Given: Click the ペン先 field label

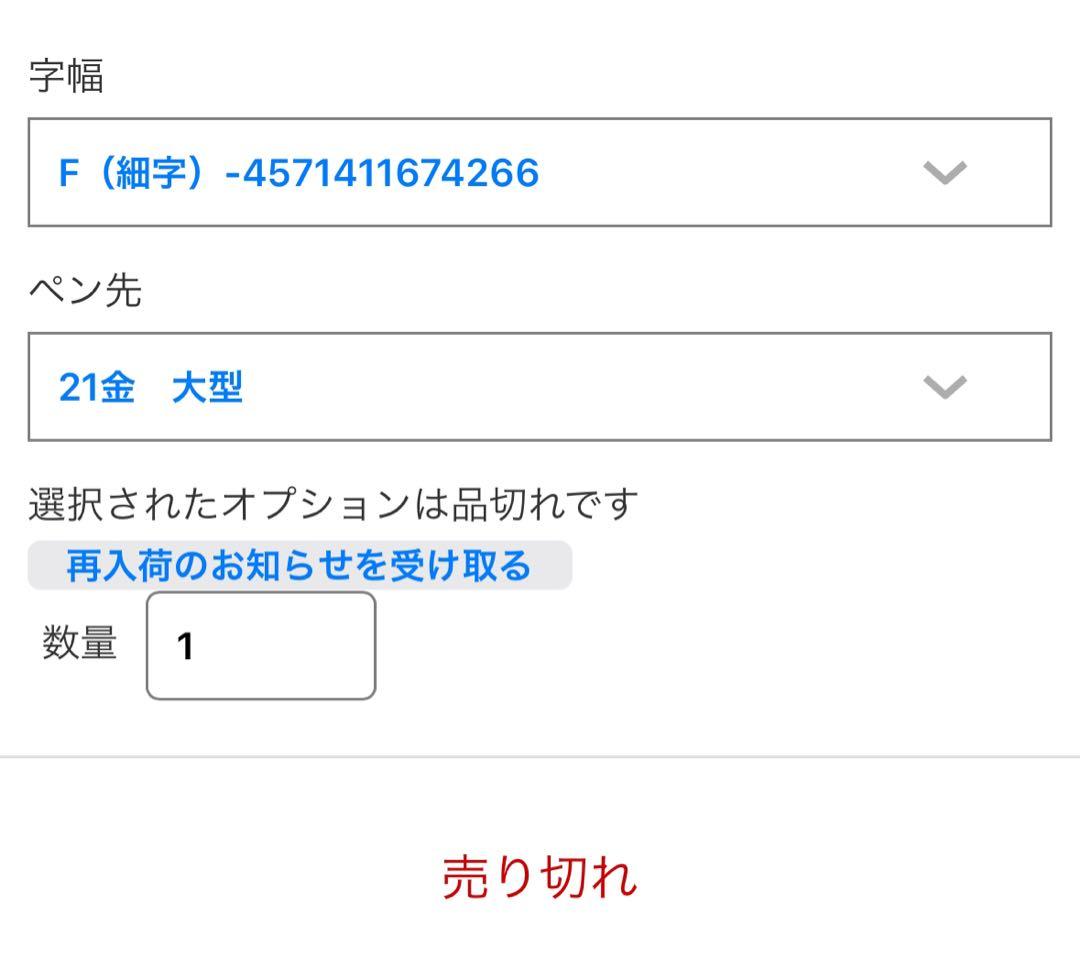Looking at the screenshot, I should coord(85,291).
